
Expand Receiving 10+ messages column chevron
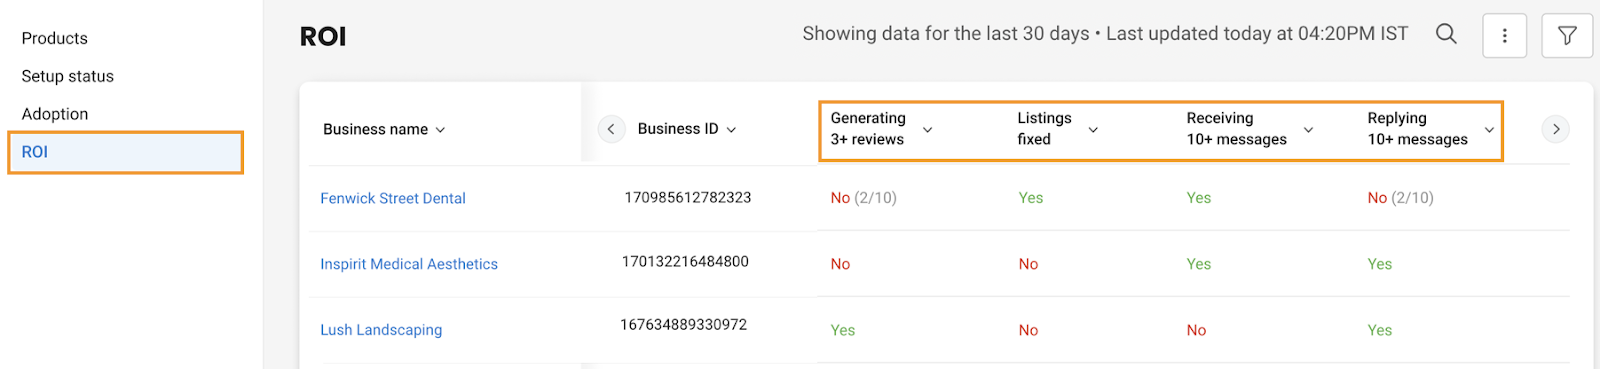1308,130
